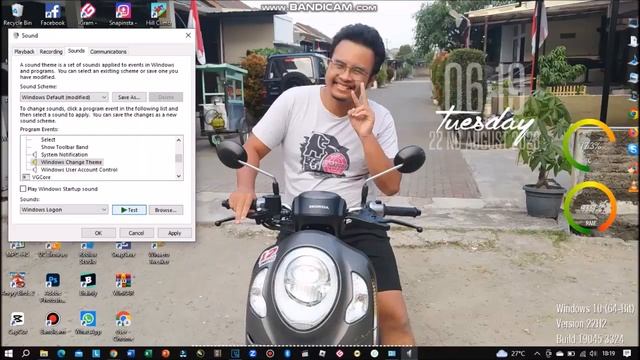Click the taskbar clock showing 18:19
Viewport: 640px width, 360px height.
608,353
